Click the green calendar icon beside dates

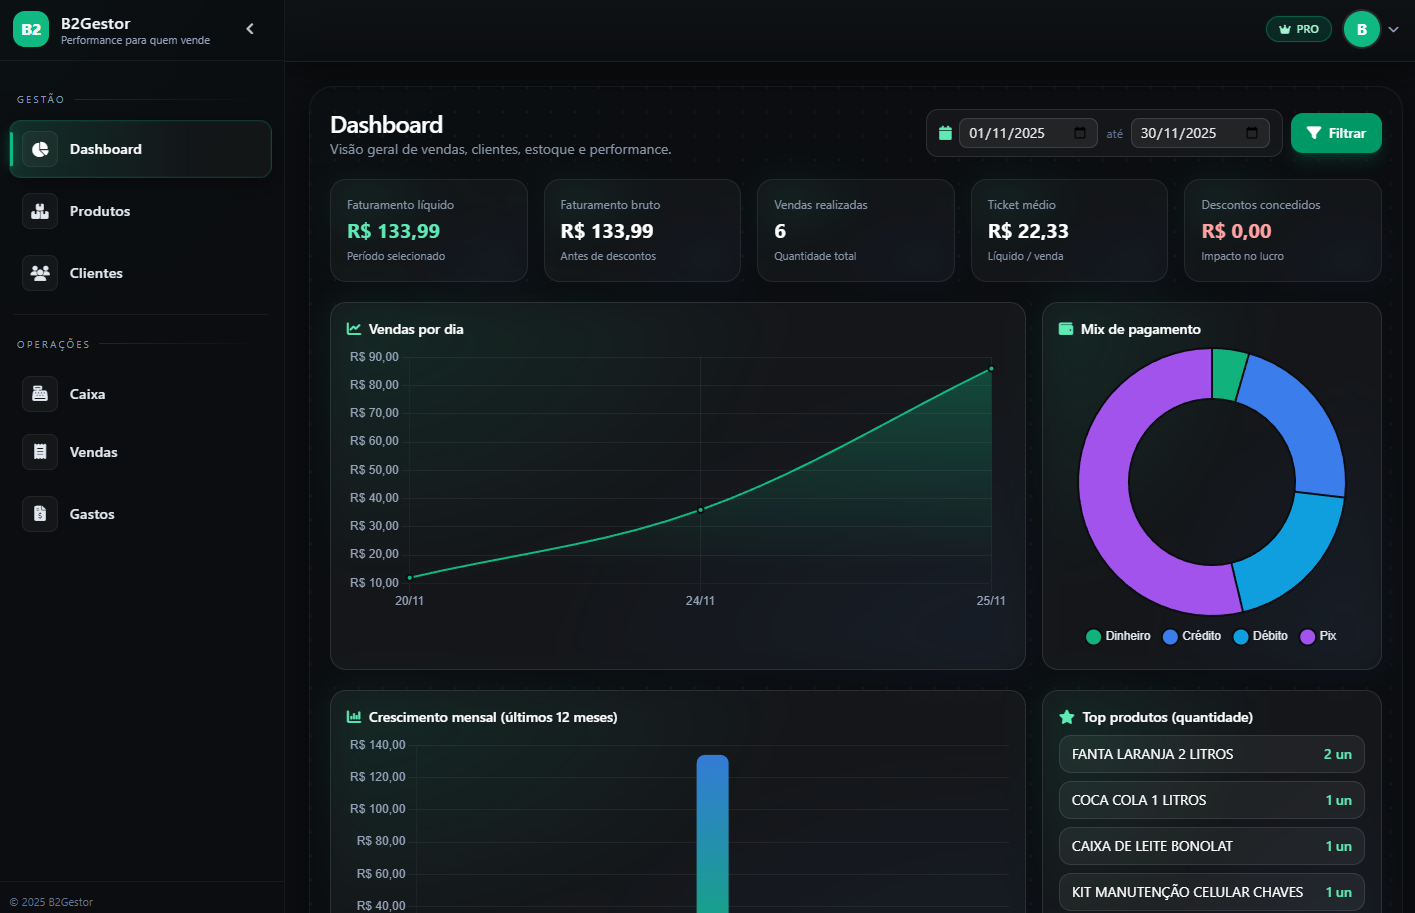(945, 133)
